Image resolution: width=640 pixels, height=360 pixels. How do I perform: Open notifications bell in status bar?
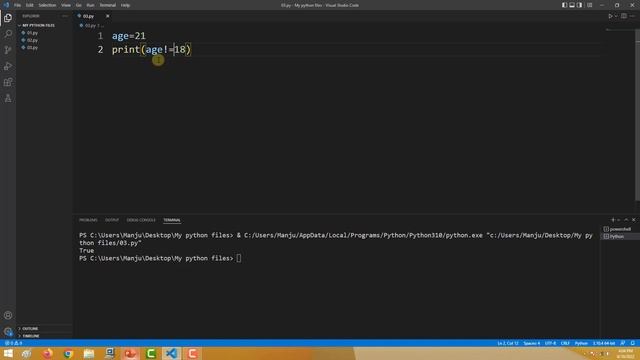633,343
